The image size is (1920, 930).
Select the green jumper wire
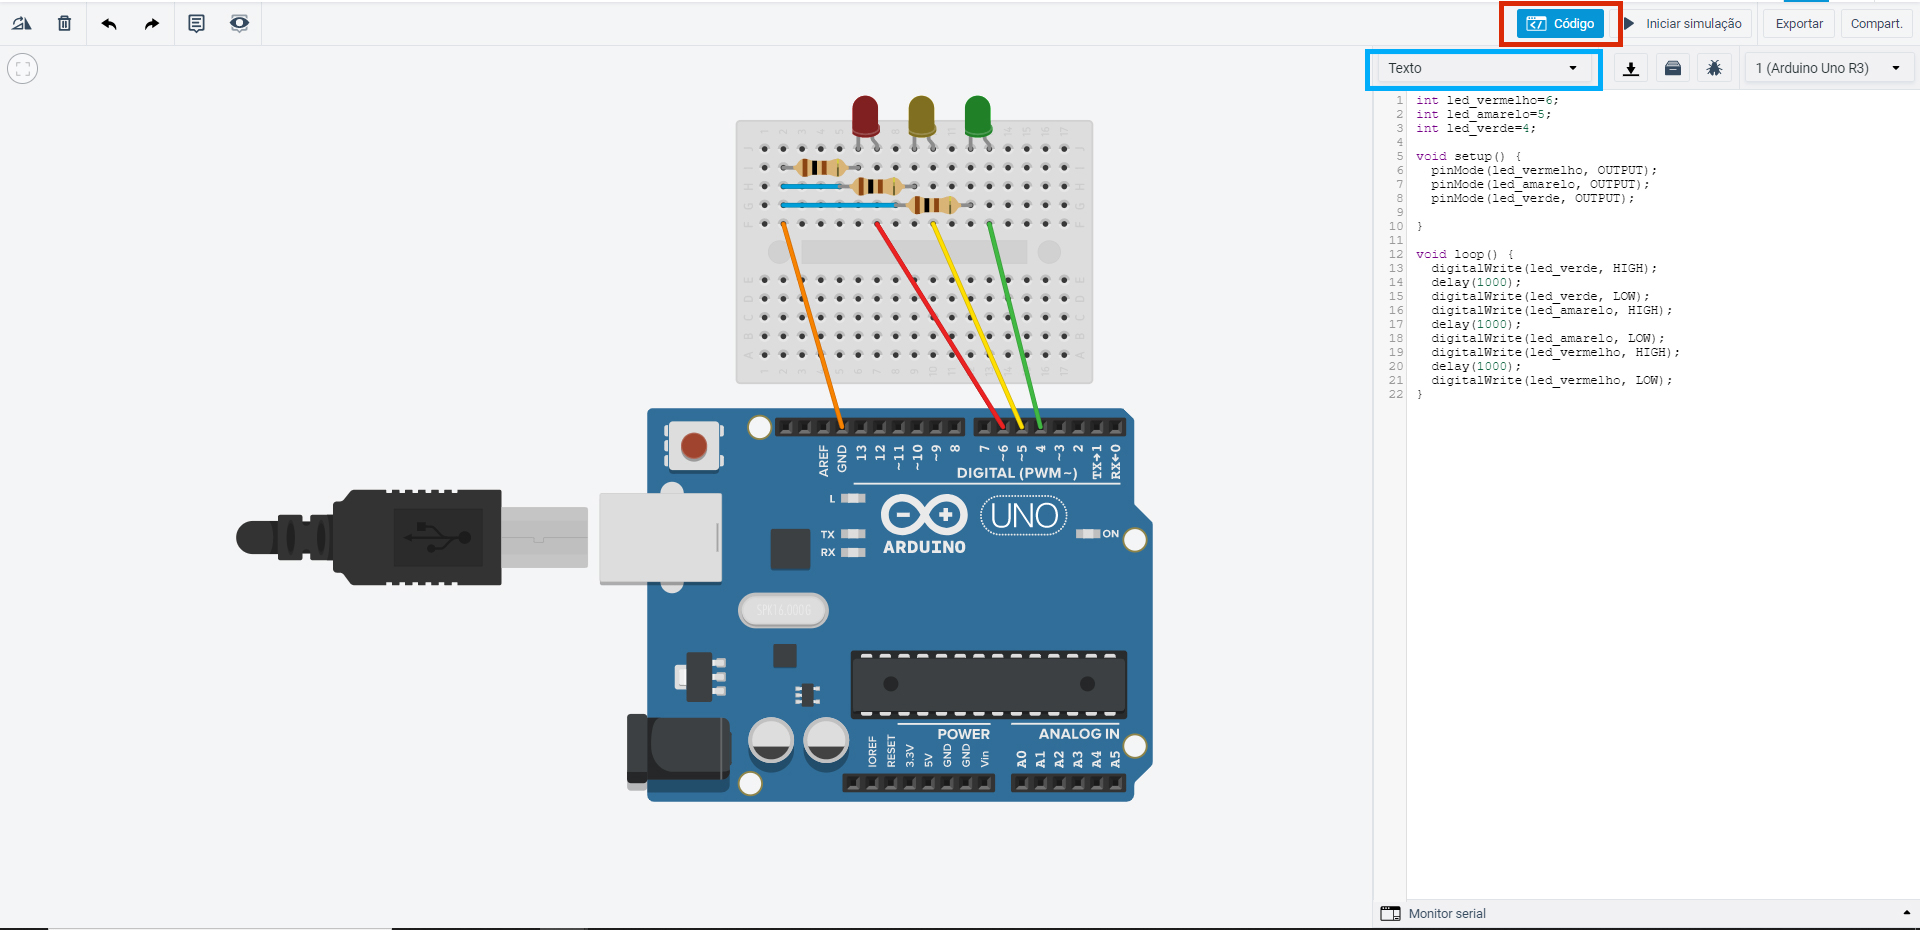(x=1015, y=325)
